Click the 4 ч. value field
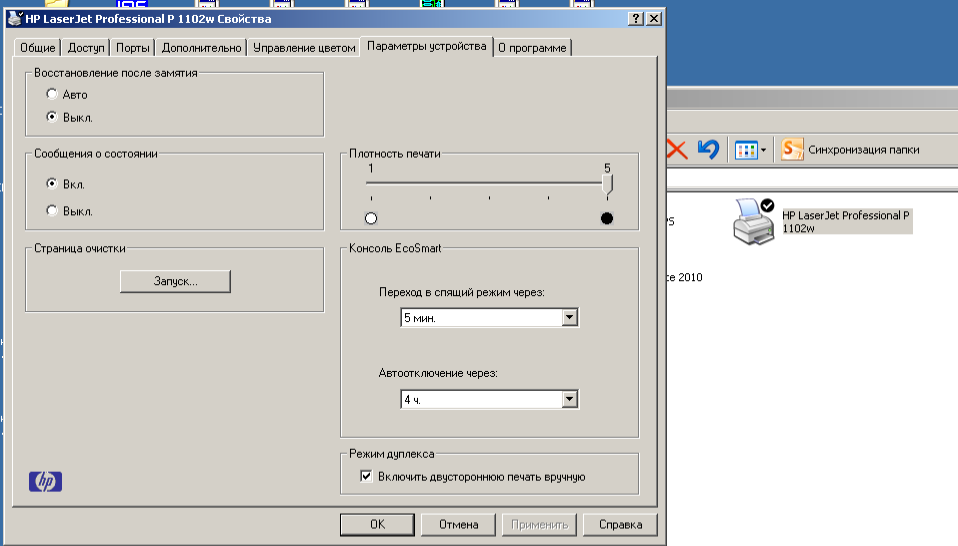Viewport: 958px width, 546px height. coord(481,399)
